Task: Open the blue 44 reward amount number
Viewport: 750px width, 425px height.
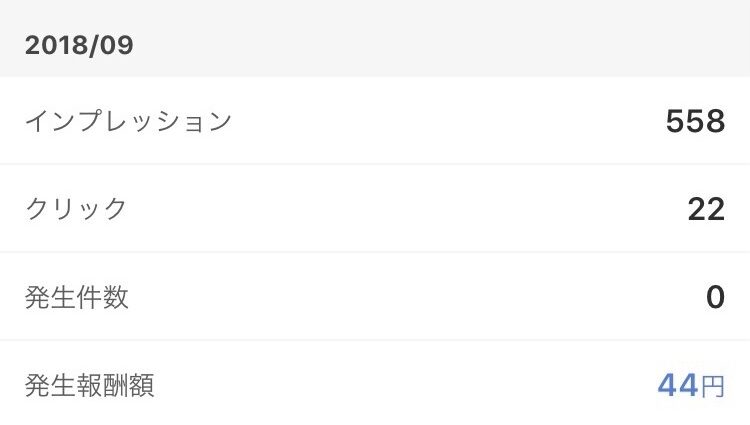Action: pyautogui.click(x=677, y=386)
